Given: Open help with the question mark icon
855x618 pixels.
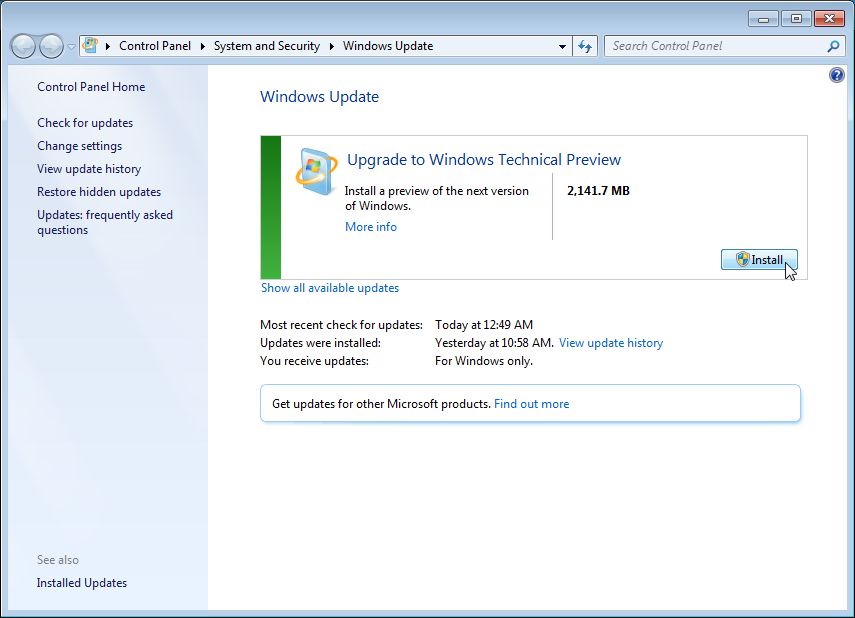Looking at the screenshot, I should click(837, 75).
